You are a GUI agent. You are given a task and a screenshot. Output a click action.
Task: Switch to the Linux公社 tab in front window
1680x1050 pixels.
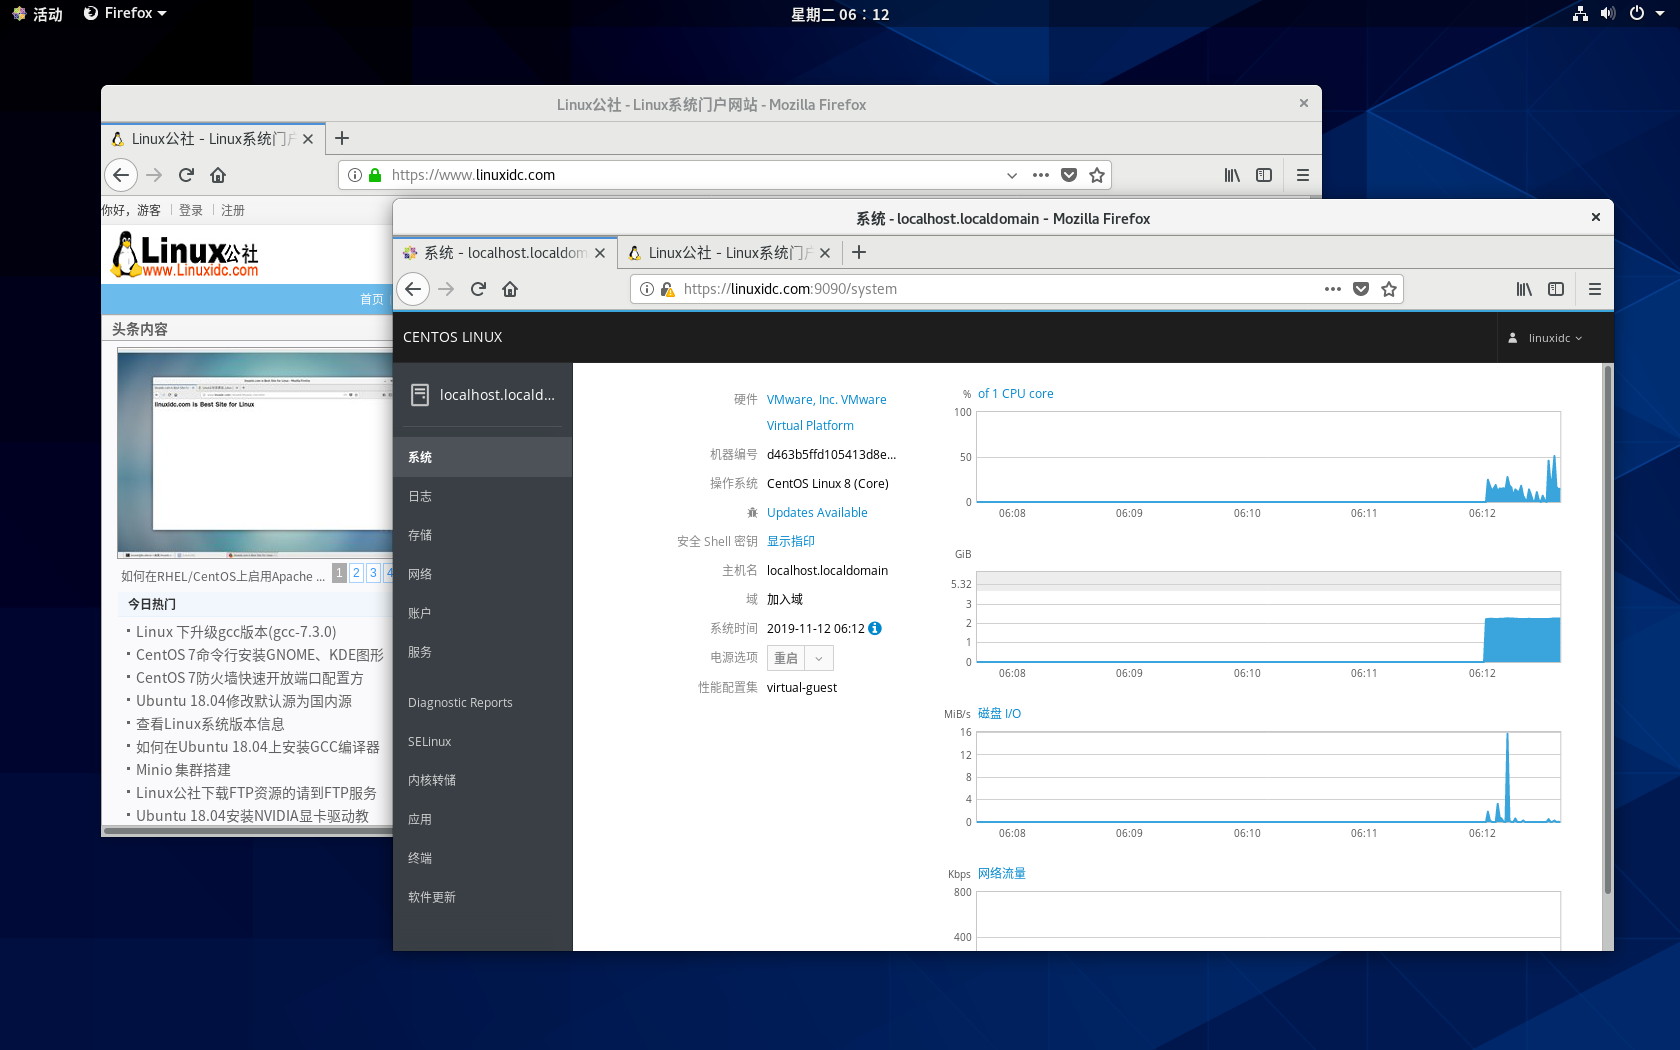pos(730,253)
